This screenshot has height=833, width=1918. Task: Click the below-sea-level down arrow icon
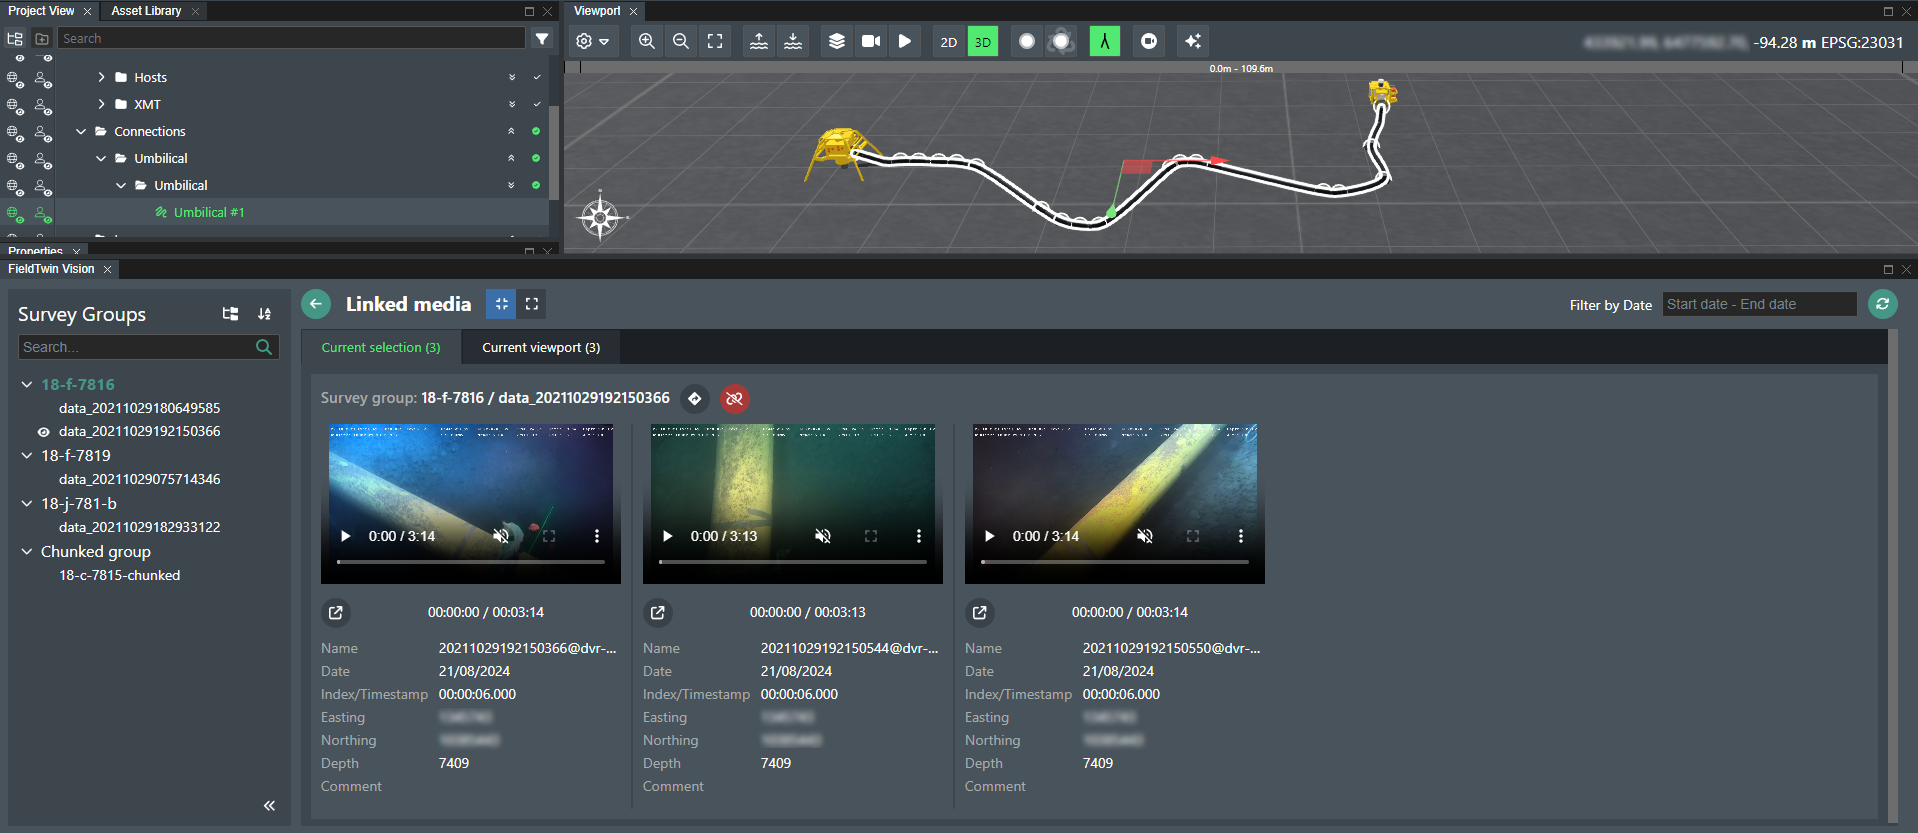coord(793,42)
